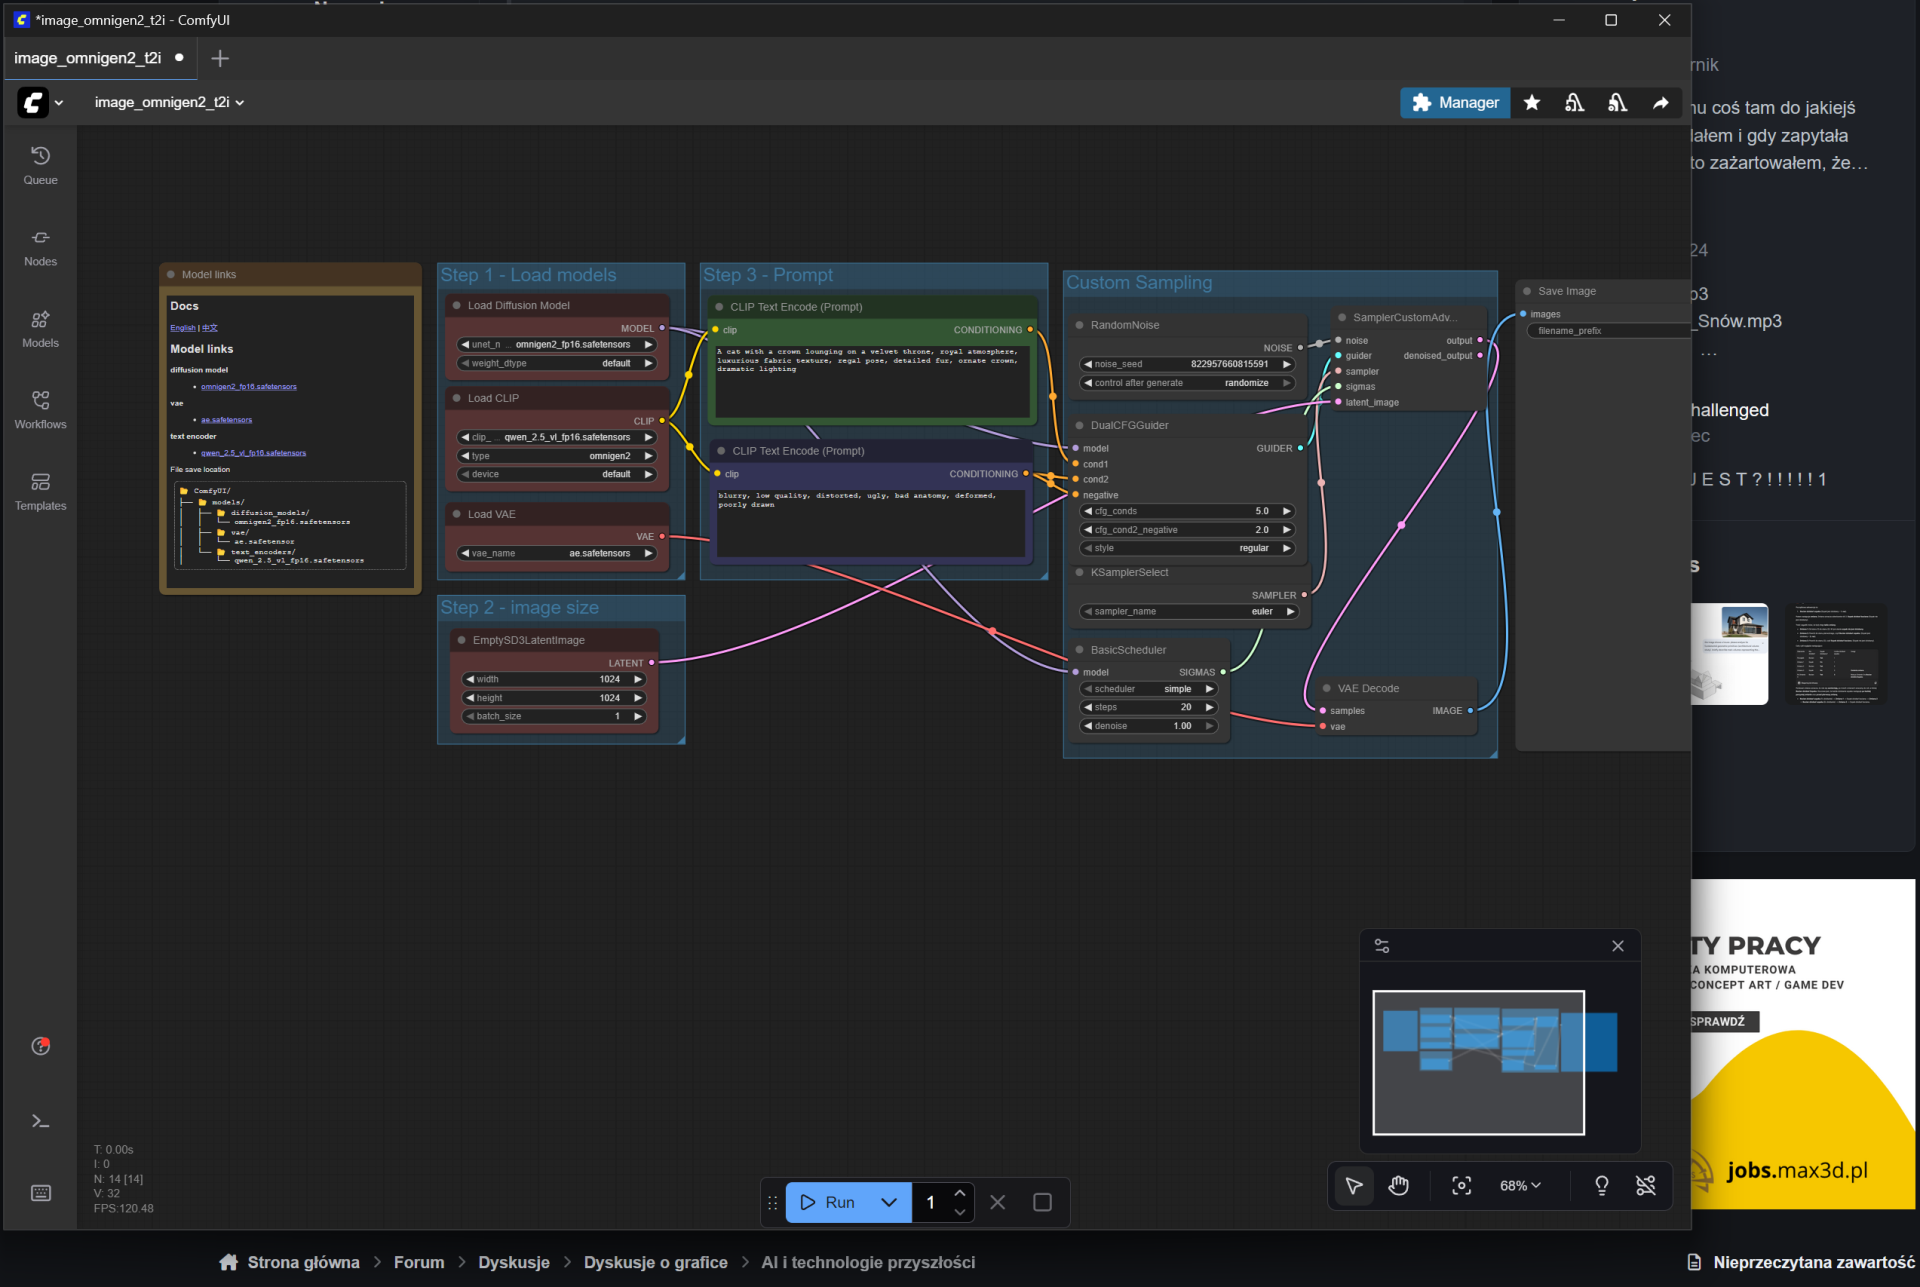Open the Nodes library sidebar
The image size is (1920, 1287).
point(40,247)
